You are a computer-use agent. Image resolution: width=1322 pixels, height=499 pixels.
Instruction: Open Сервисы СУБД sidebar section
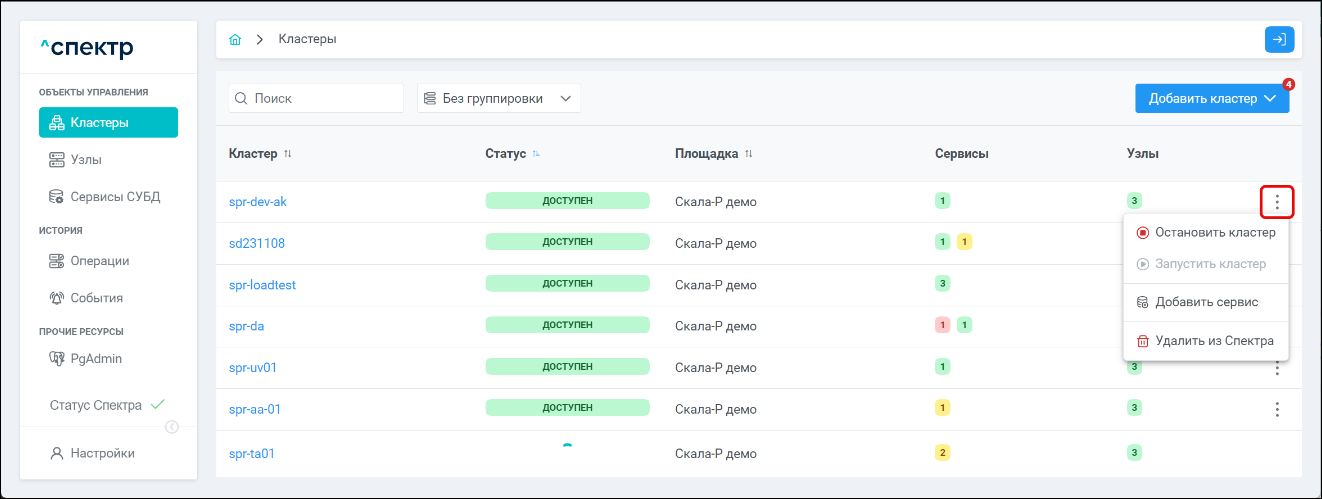pyautogui.click(x=114, y=197)
